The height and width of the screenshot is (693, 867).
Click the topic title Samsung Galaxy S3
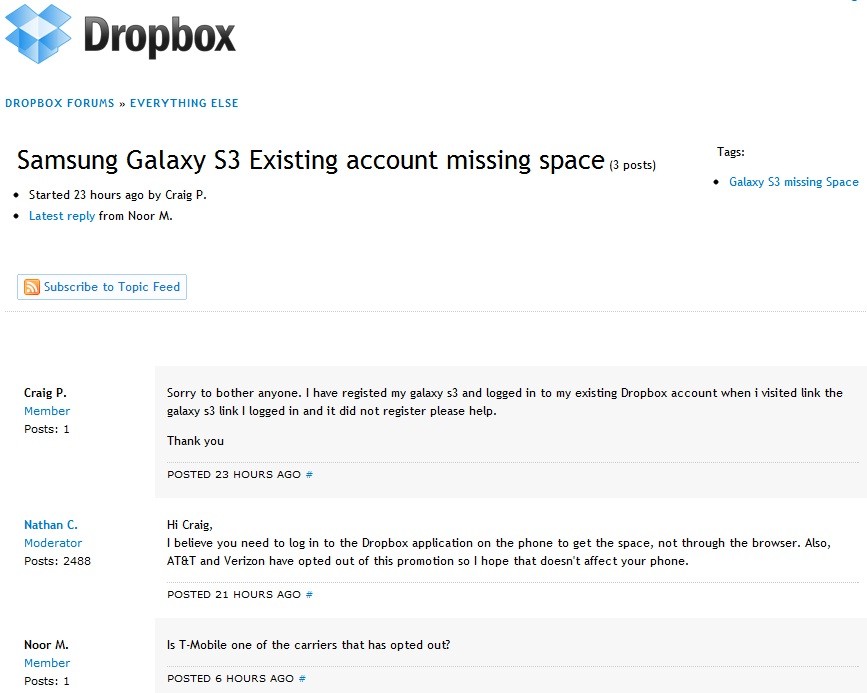tap(311, 160)
